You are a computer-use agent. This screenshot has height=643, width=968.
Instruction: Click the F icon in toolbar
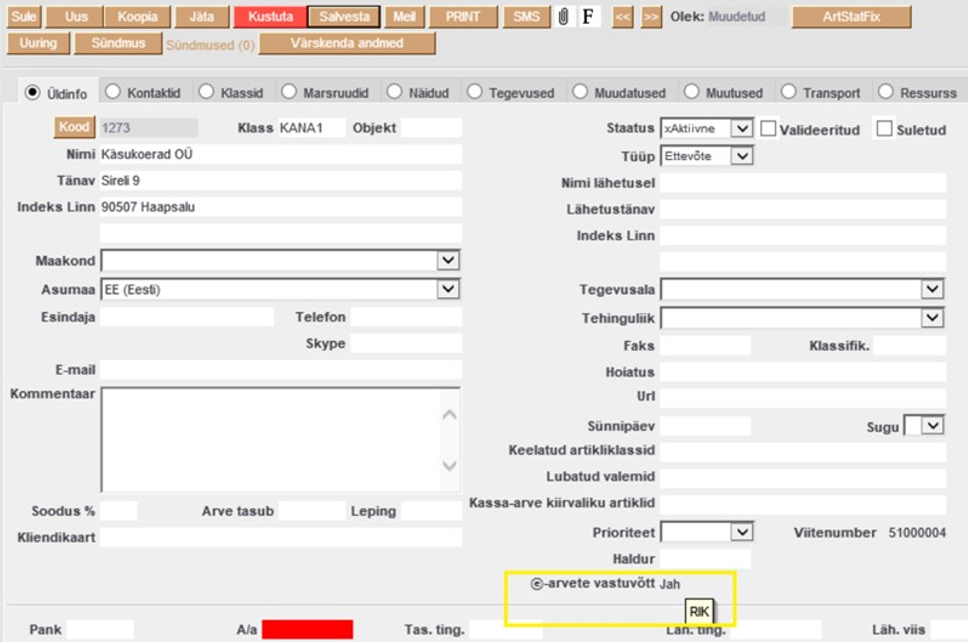[x=588, y=17]
